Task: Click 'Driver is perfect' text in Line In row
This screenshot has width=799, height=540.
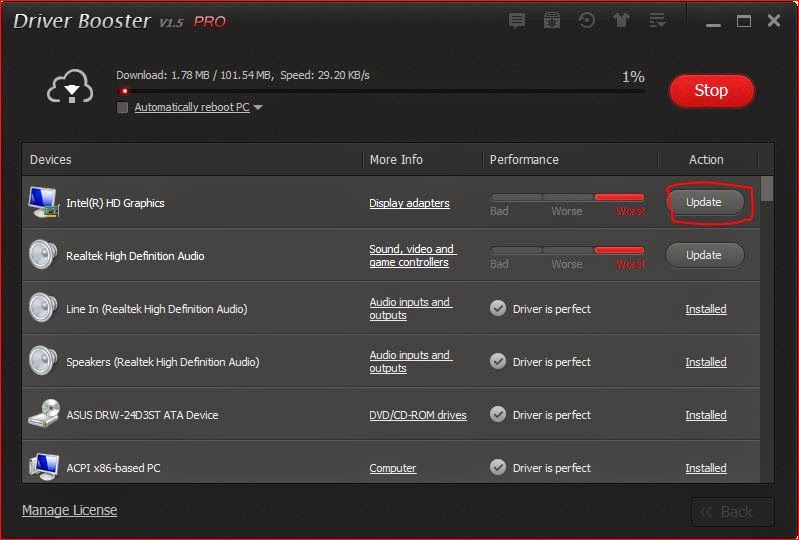Action: pos(551,309)
